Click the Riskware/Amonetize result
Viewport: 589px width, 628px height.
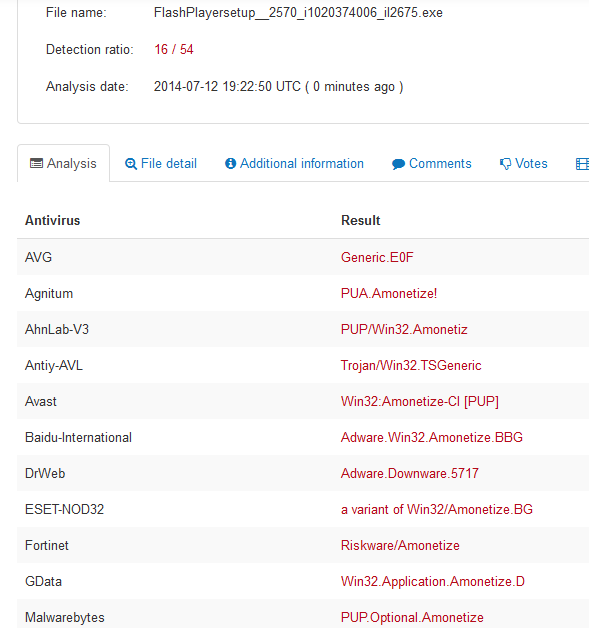click(x=400, y=545)
